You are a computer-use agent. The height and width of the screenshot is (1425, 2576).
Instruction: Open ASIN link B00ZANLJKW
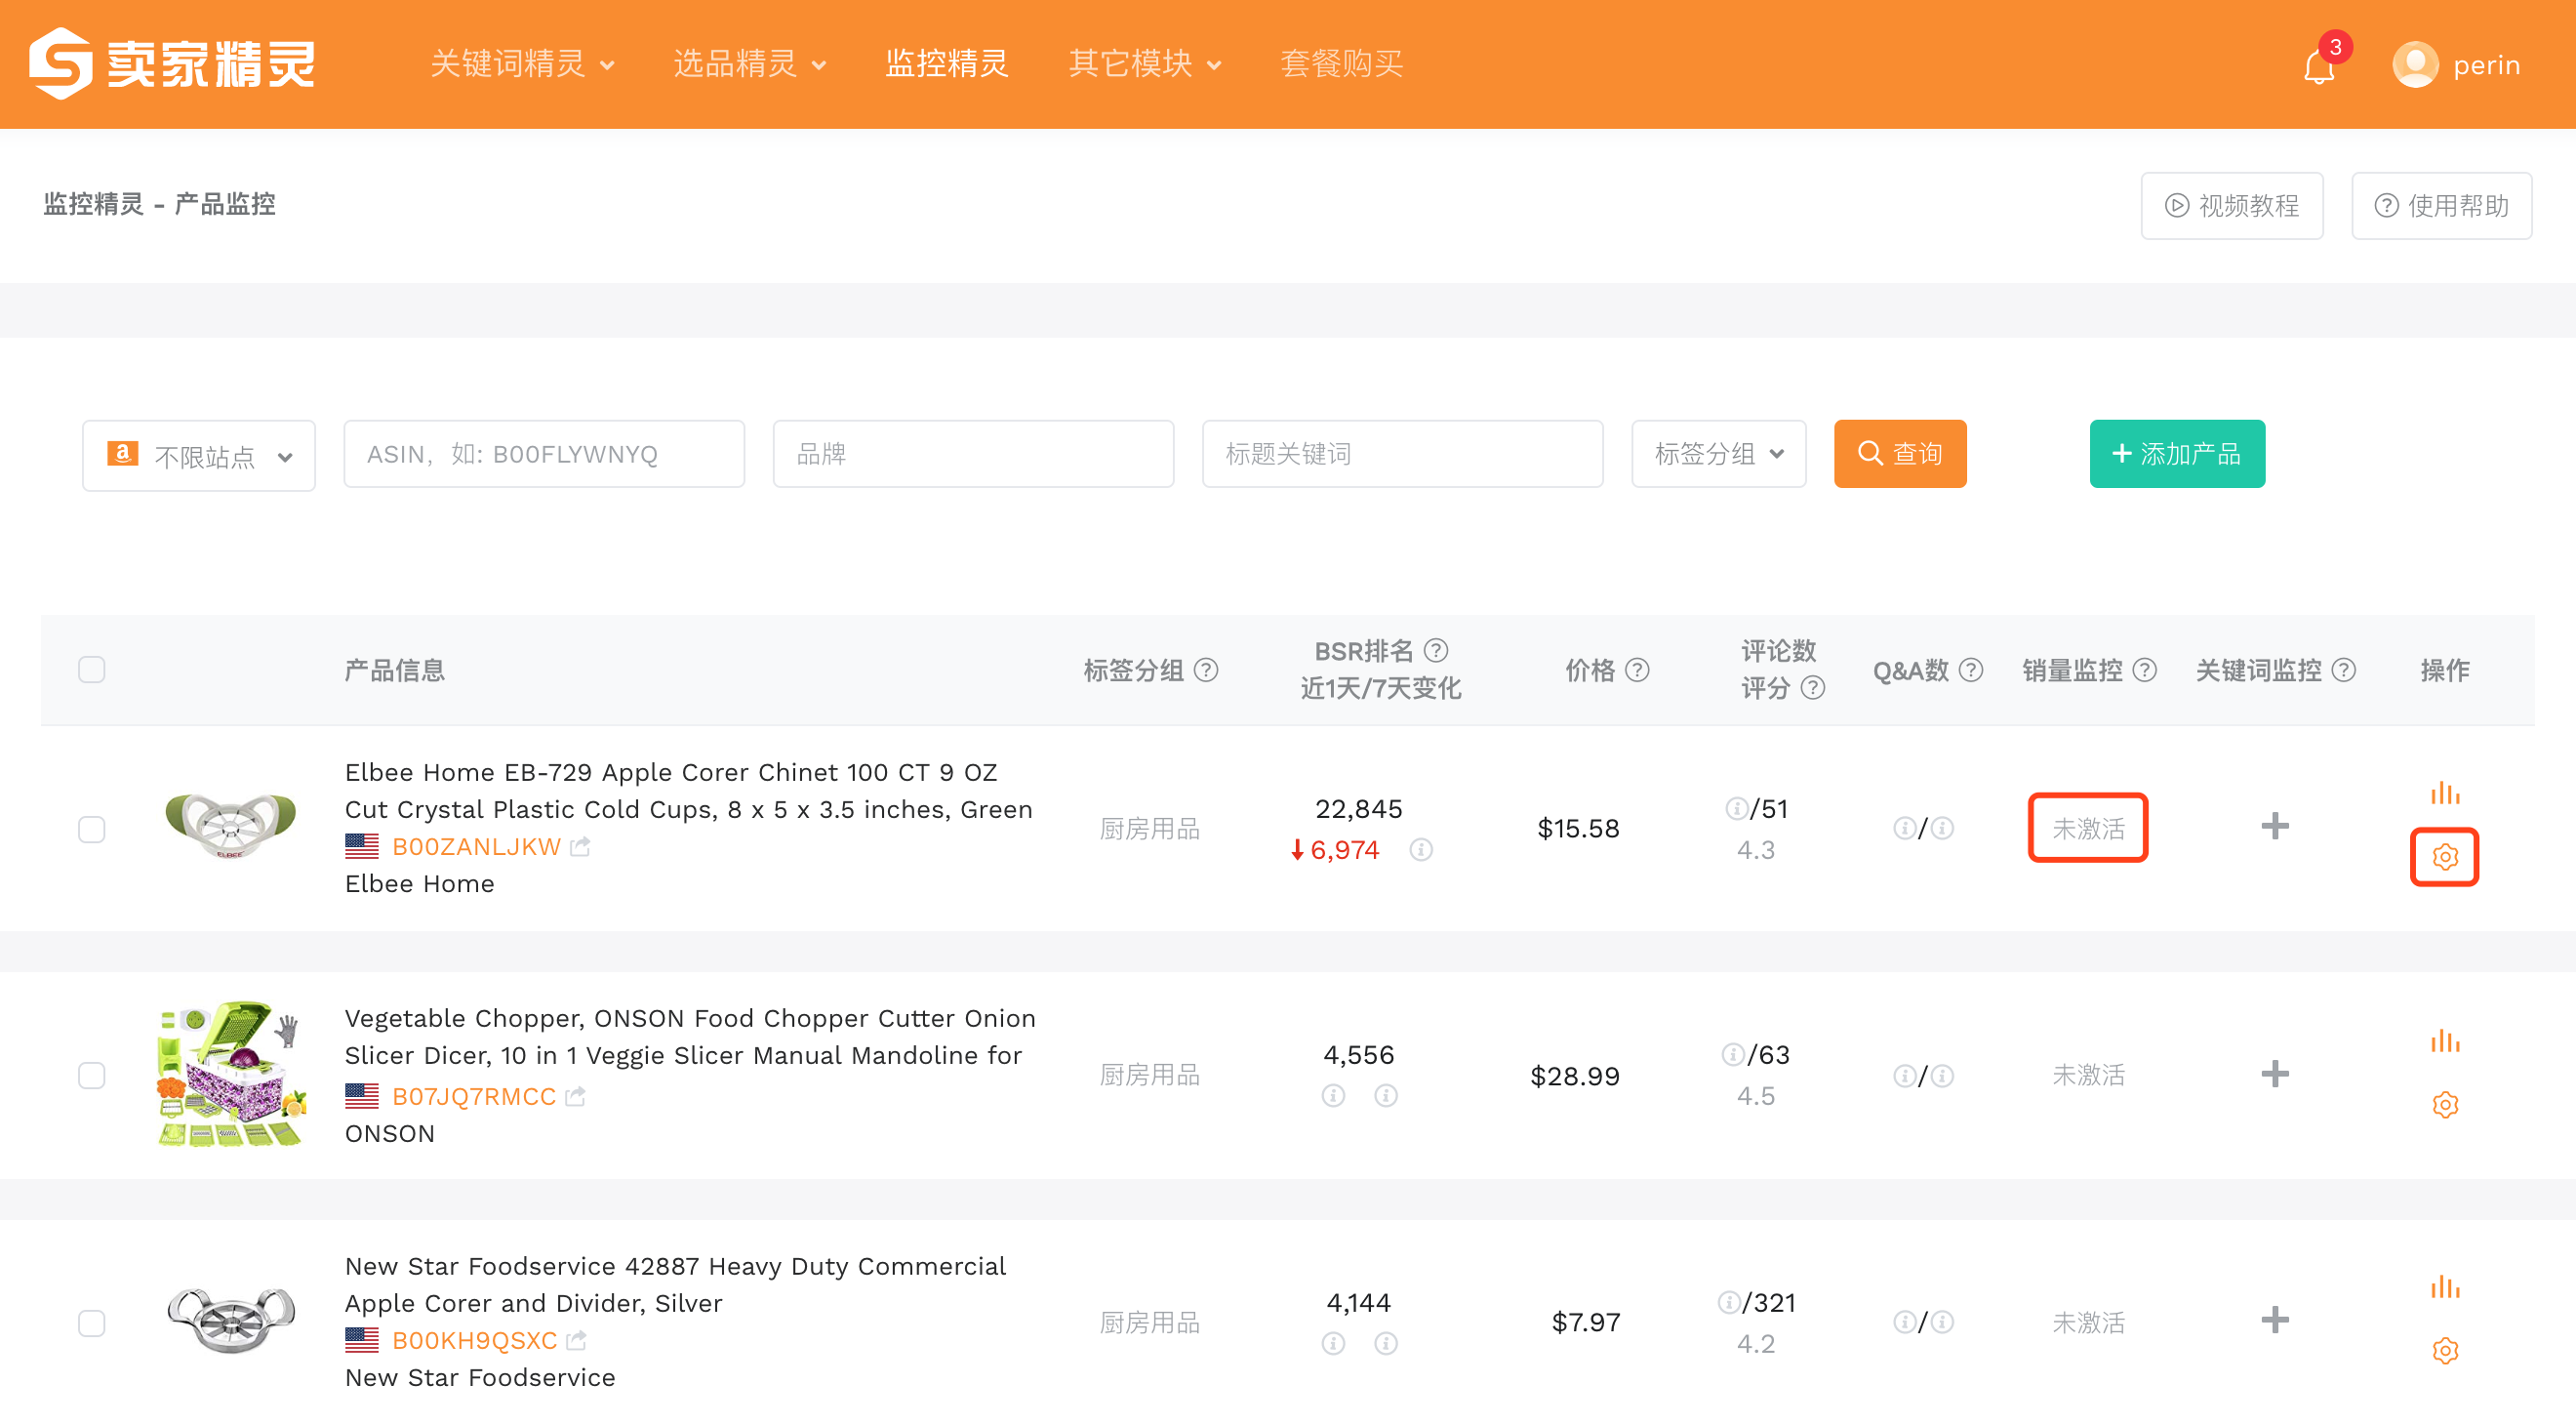pyautogui.click(x=476, y=847)
